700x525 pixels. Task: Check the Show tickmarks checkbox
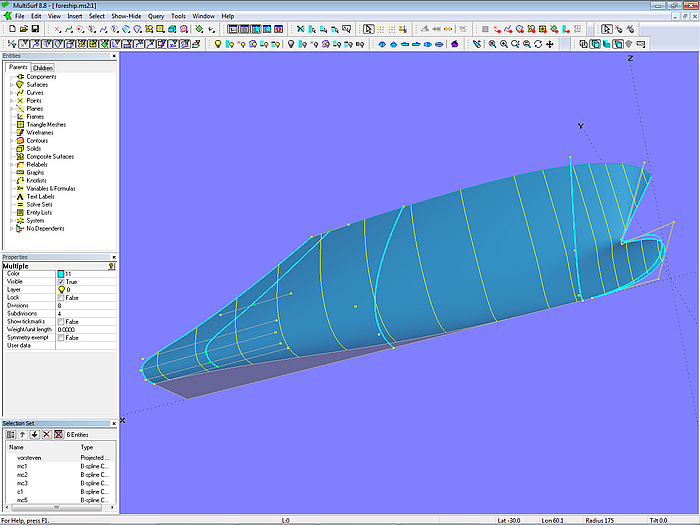pyautogui.click(x=61, y=322)
